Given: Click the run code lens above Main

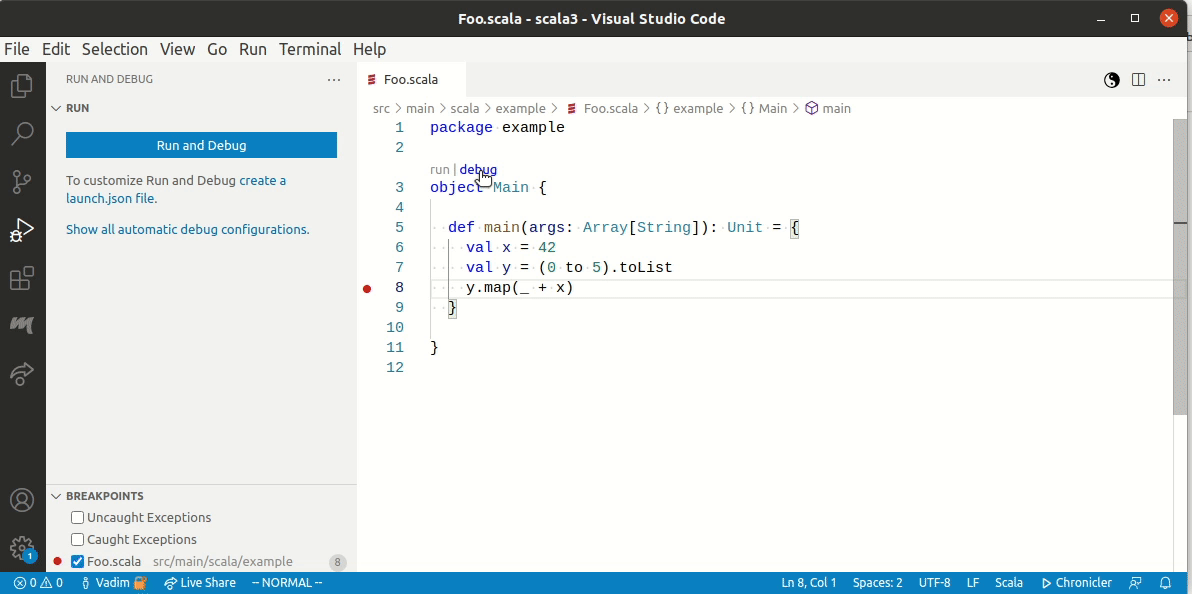Looking at the screenshot, I should 439,170.
